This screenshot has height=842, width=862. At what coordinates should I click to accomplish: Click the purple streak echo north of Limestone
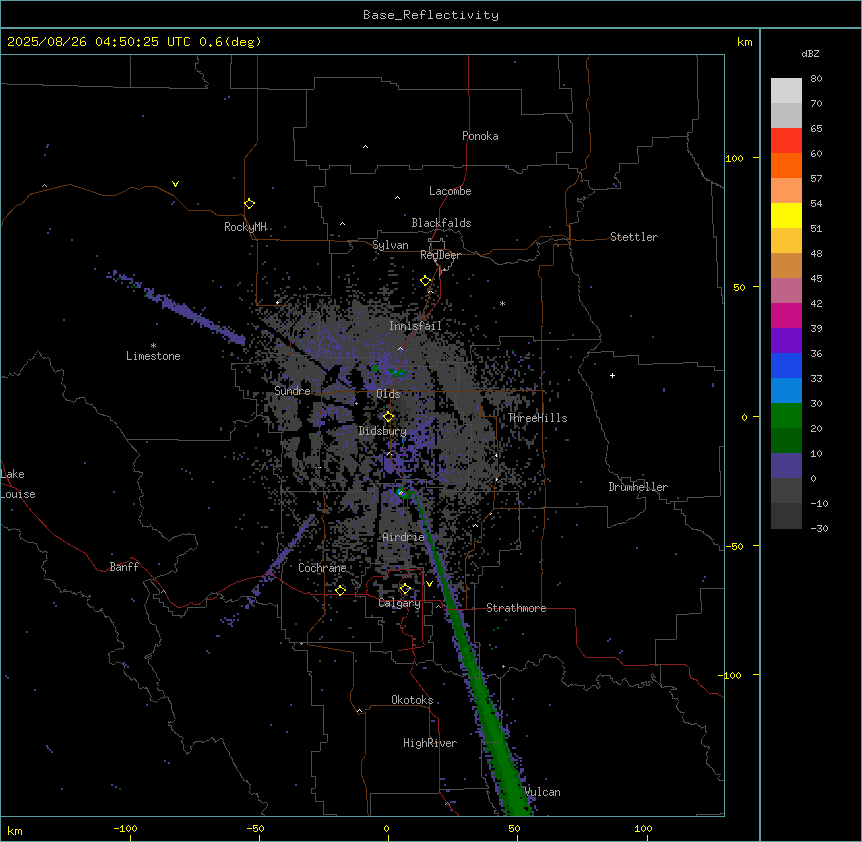point(176,308)
